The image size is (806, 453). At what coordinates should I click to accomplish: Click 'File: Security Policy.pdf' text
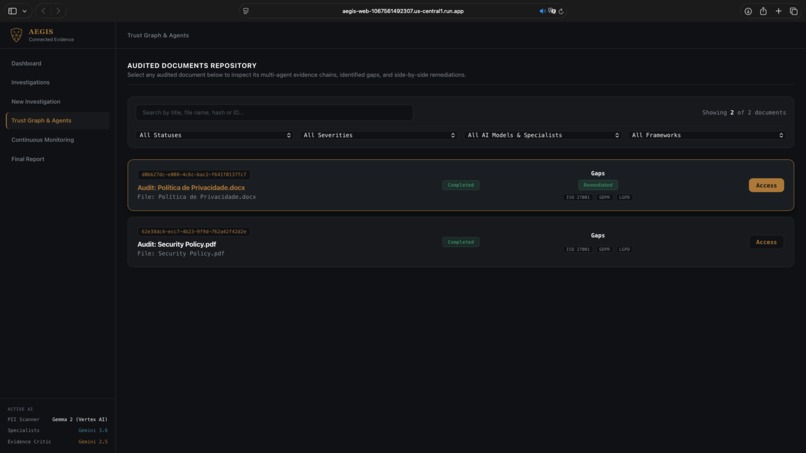tap(180, 253)
